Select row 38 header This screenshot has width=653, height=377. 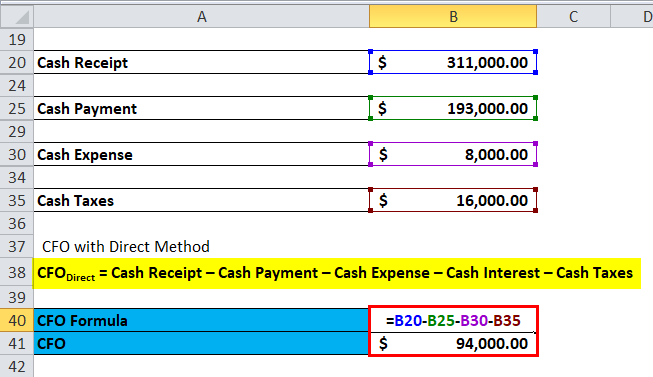click(x=17, y=272)
